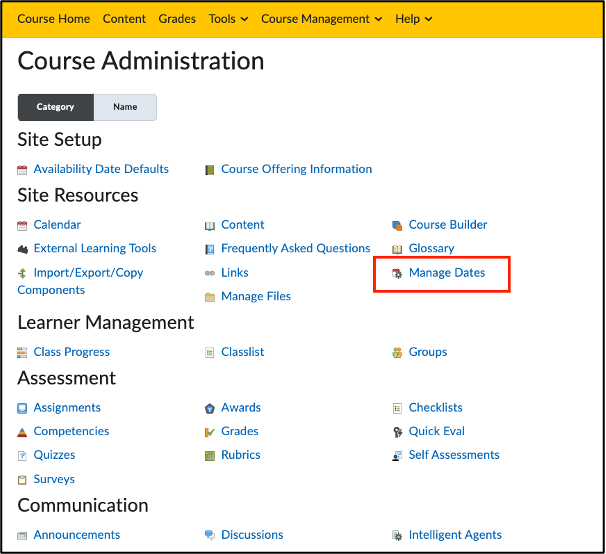Click the Course Builder blocks icon
Image resolution: width=606 pixels, height=554 pixels.
[397, 225]
